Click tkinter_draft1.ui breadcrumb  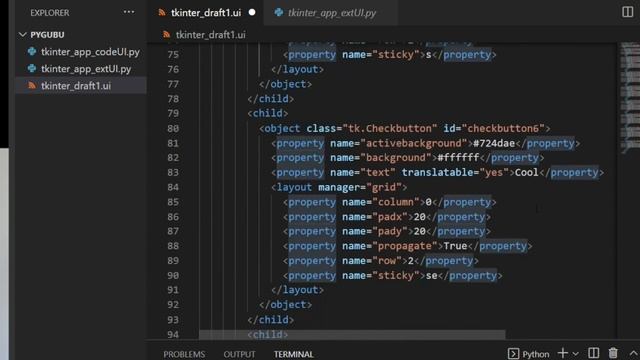coord(211,35)
